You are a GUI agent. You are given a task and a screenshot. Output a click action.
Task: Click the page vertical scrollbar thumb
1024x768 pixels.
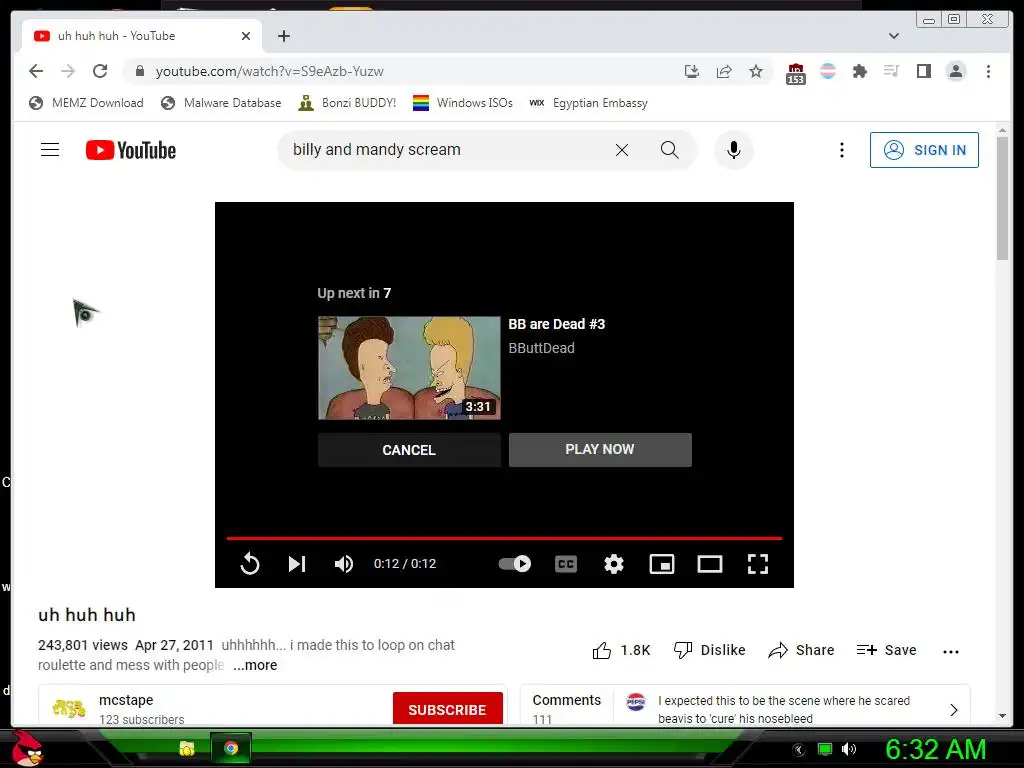[1002, 198]
